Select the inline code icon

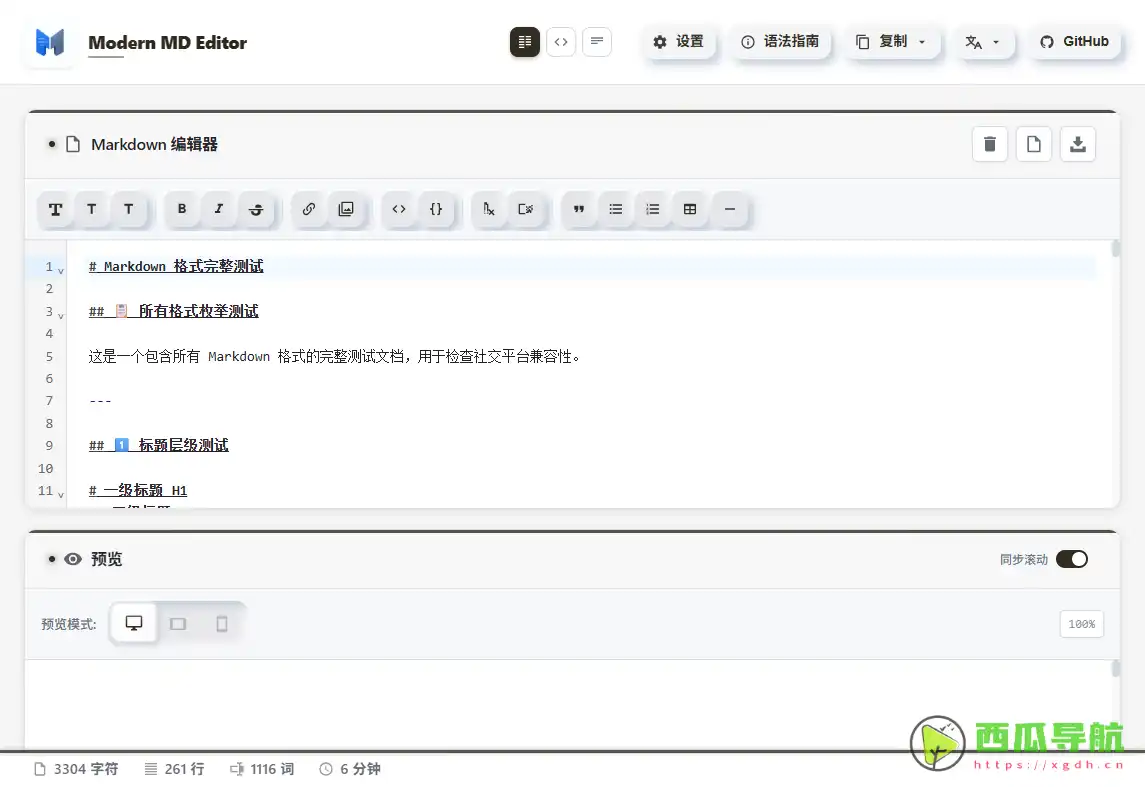(x=398, y=210)
